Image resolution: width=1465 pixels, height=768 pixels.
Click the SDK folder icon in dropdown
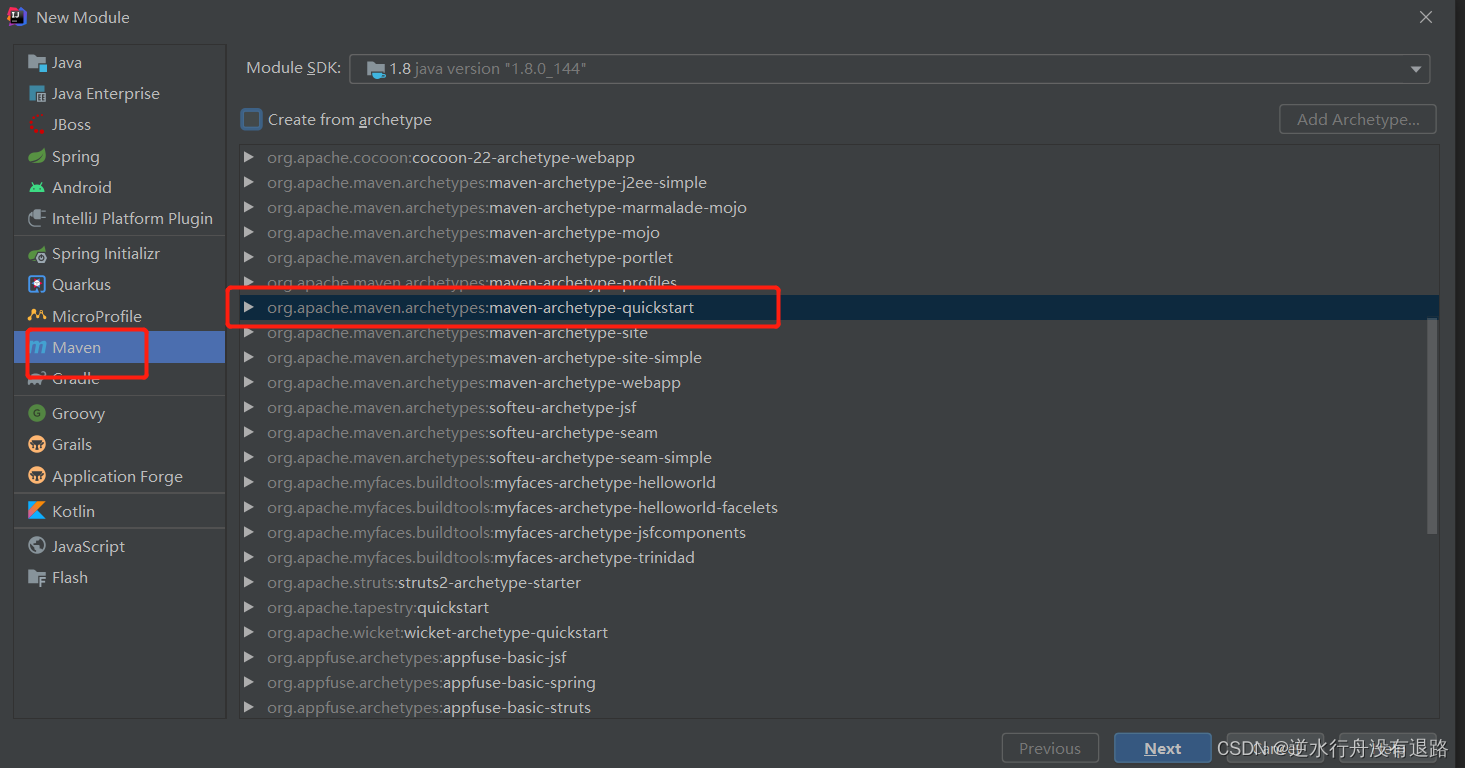pyautogui.click(x=376, y=69)
